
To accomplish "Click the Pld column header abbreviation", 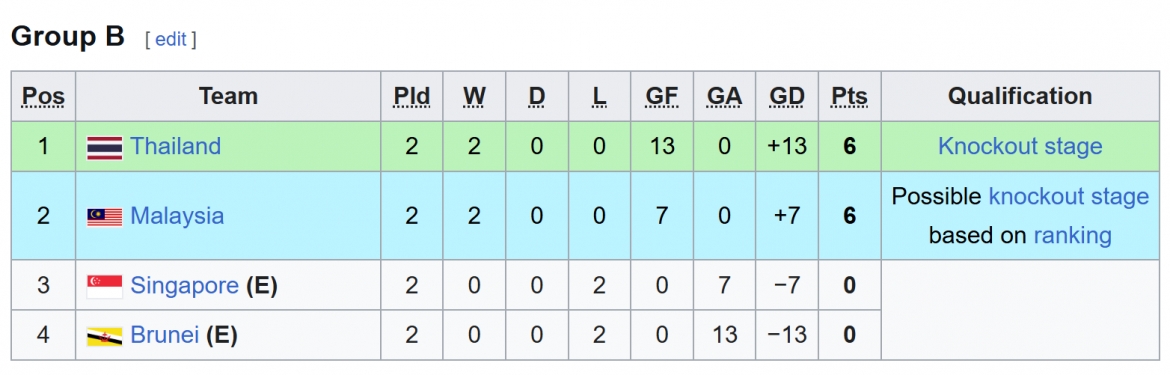I will (412, 96).
